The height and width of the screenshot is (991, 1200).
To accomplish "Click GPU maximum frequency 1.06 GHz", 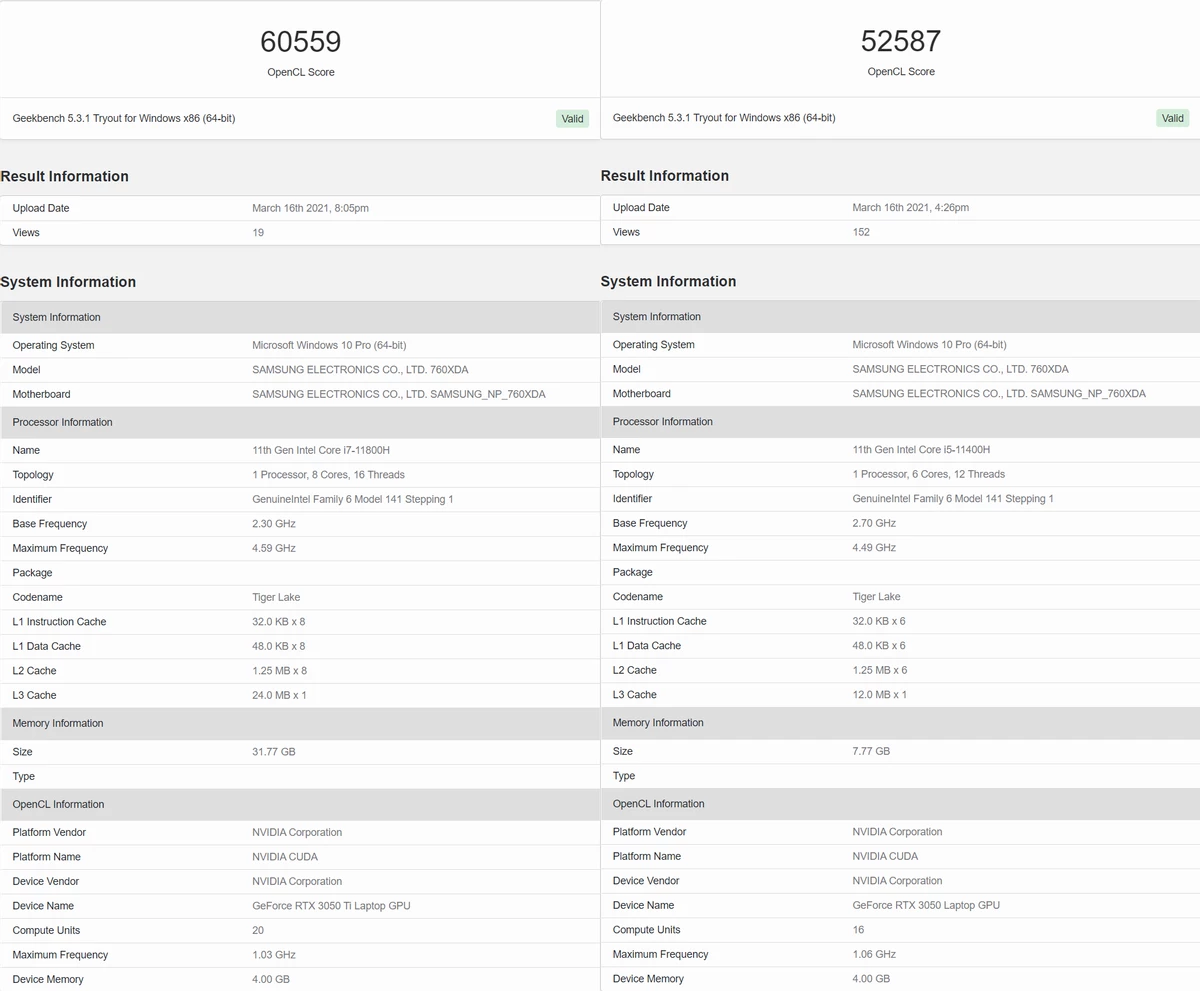I will 874,954.
